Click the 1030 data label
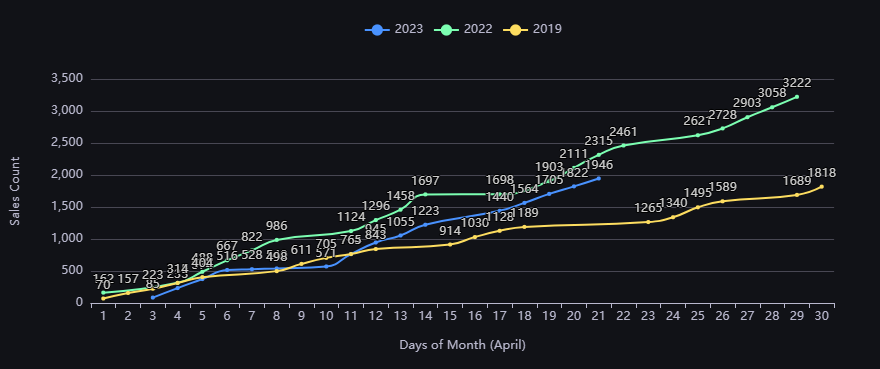The image size is (880, 369). pos(474,223)
